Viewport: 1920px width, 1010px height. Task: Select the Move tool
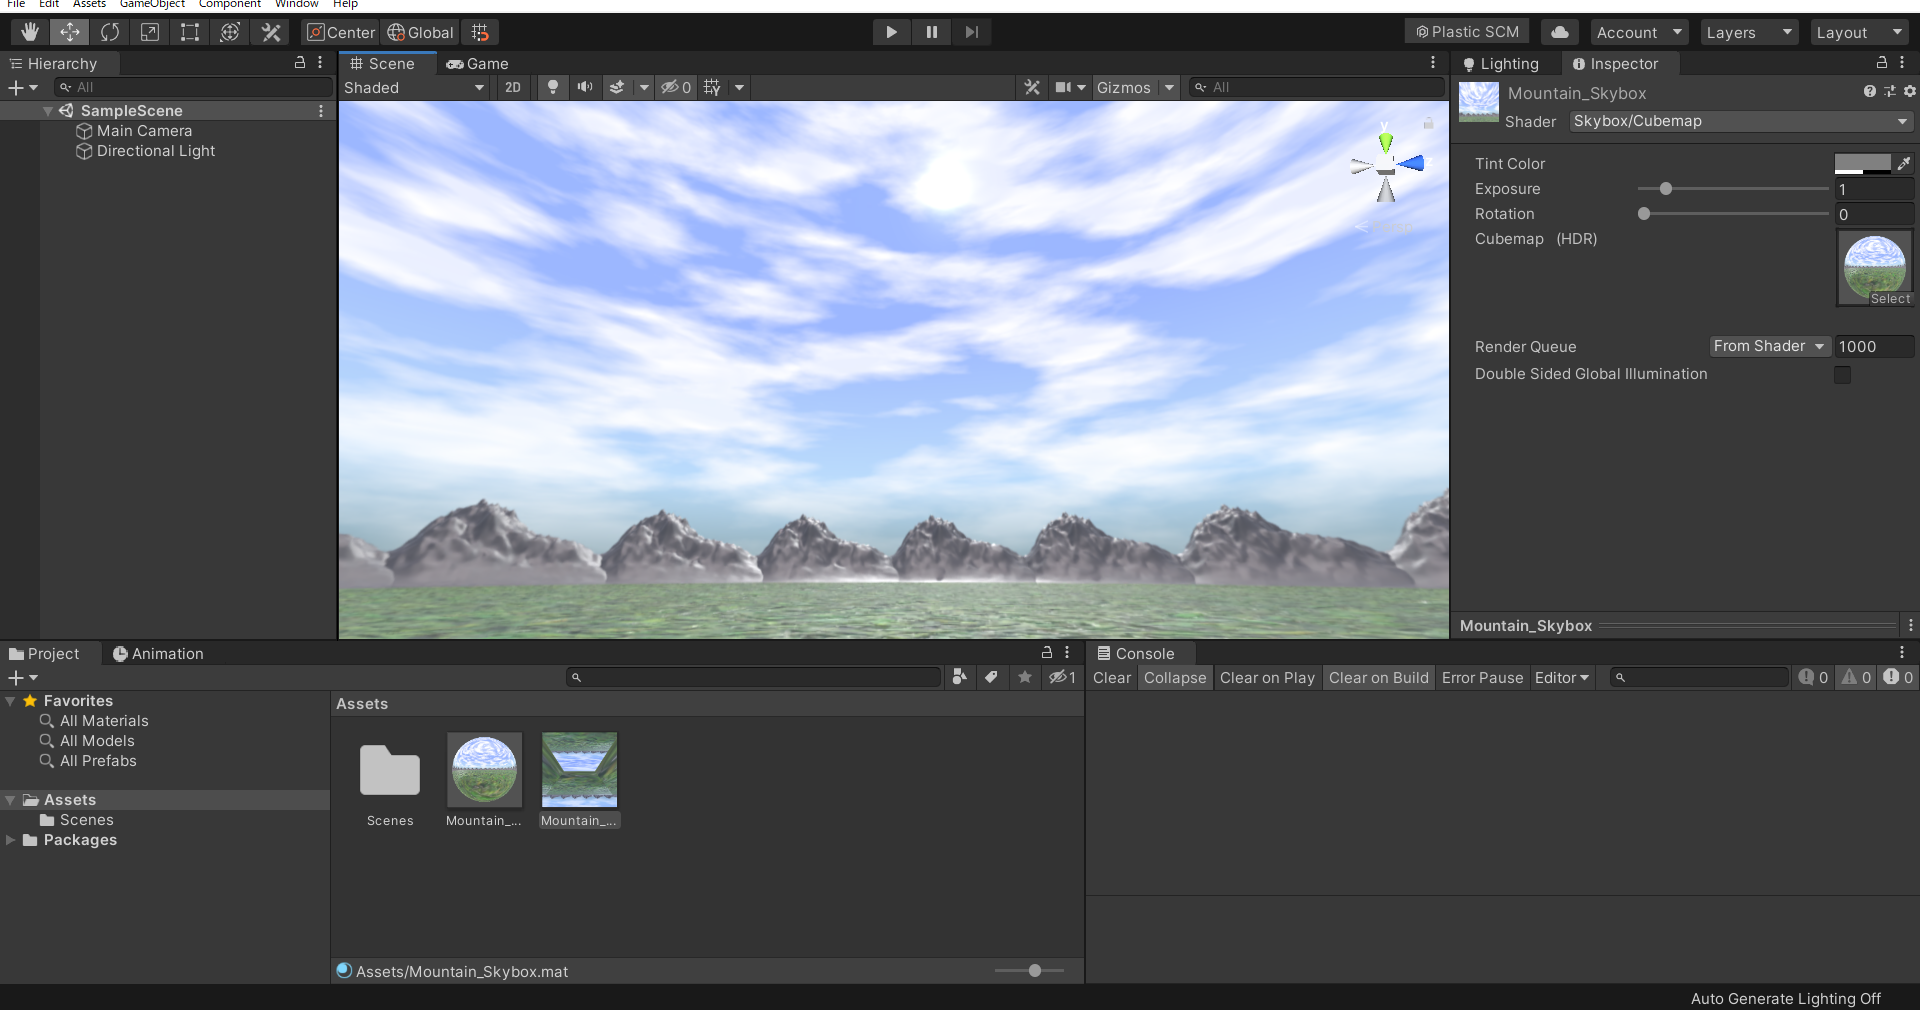(69, 32)
